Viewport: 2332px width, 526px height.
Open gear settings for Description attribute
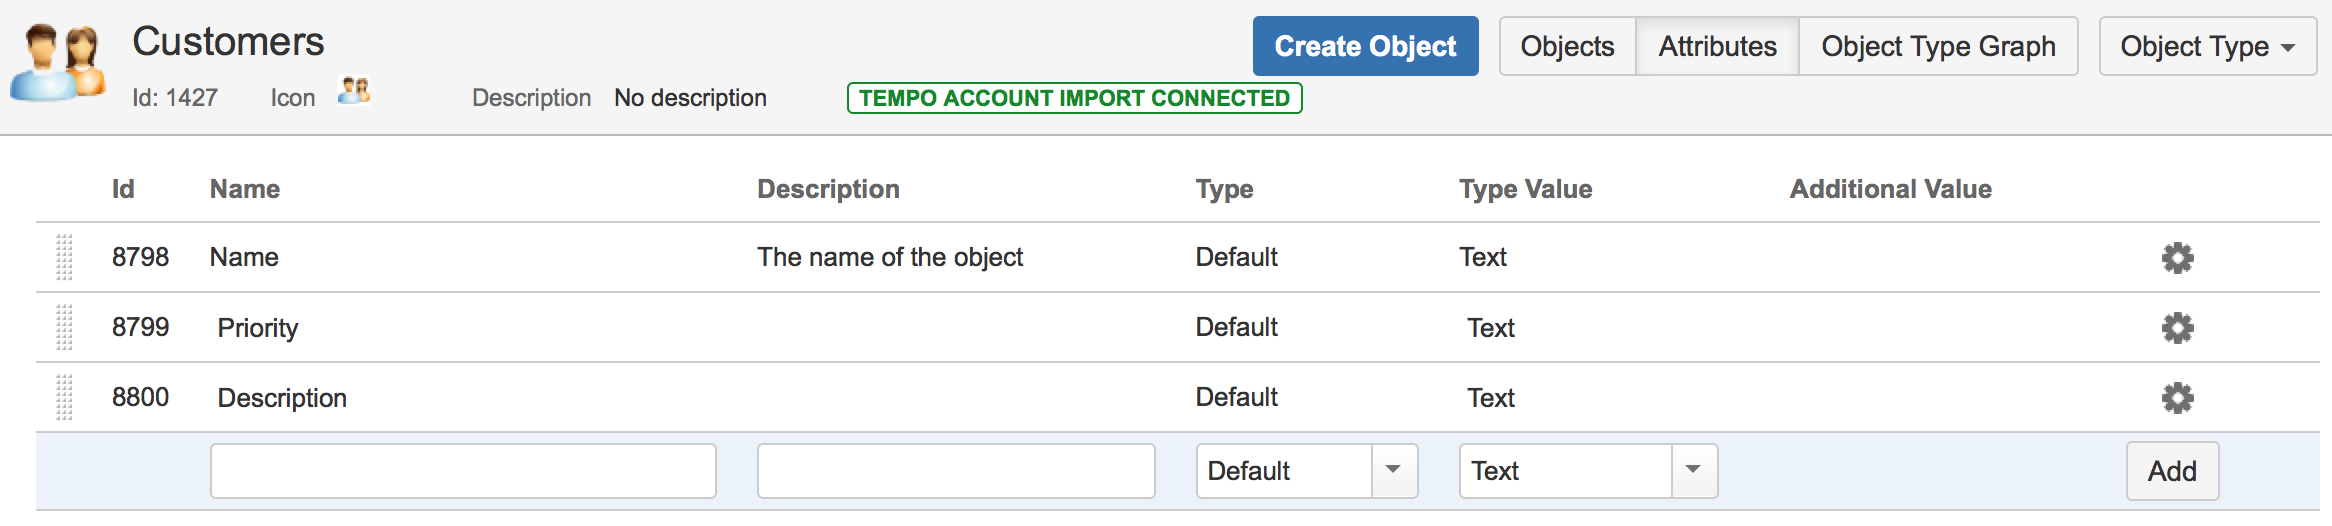click(x=2177, y=398)
